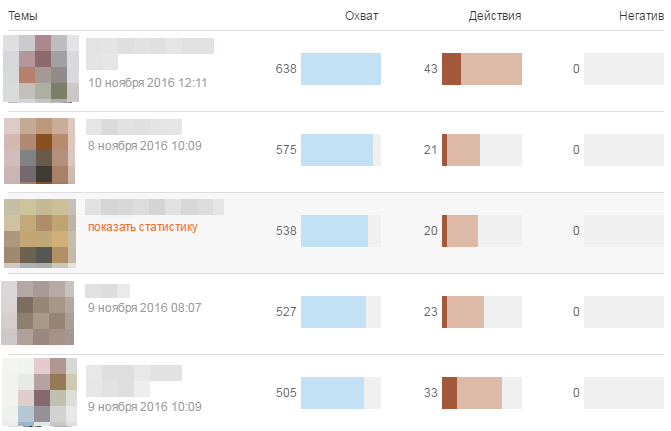
Task: Click the date 9 ноября 2016 08:07
Action: click(x=144, y=308)
